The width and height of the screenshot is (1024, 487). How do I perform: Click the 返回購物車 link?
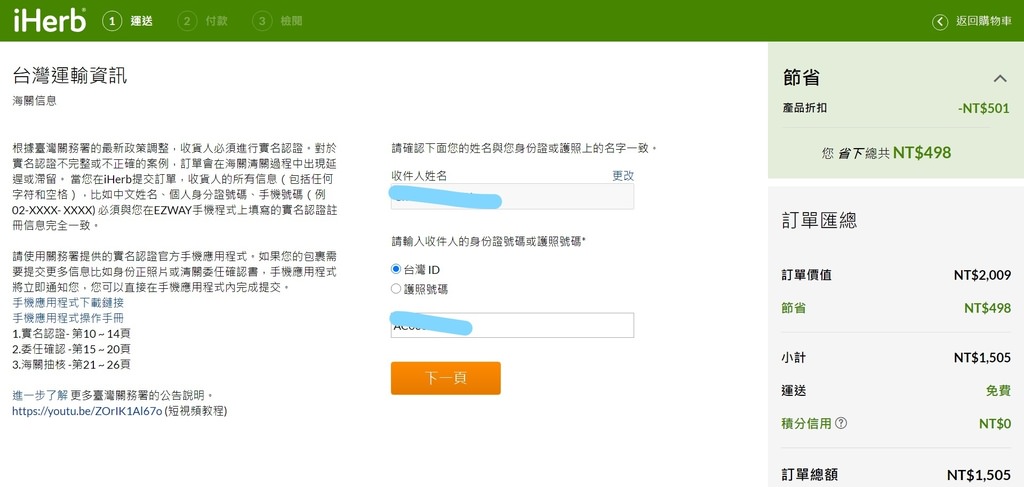coord(984,22)
